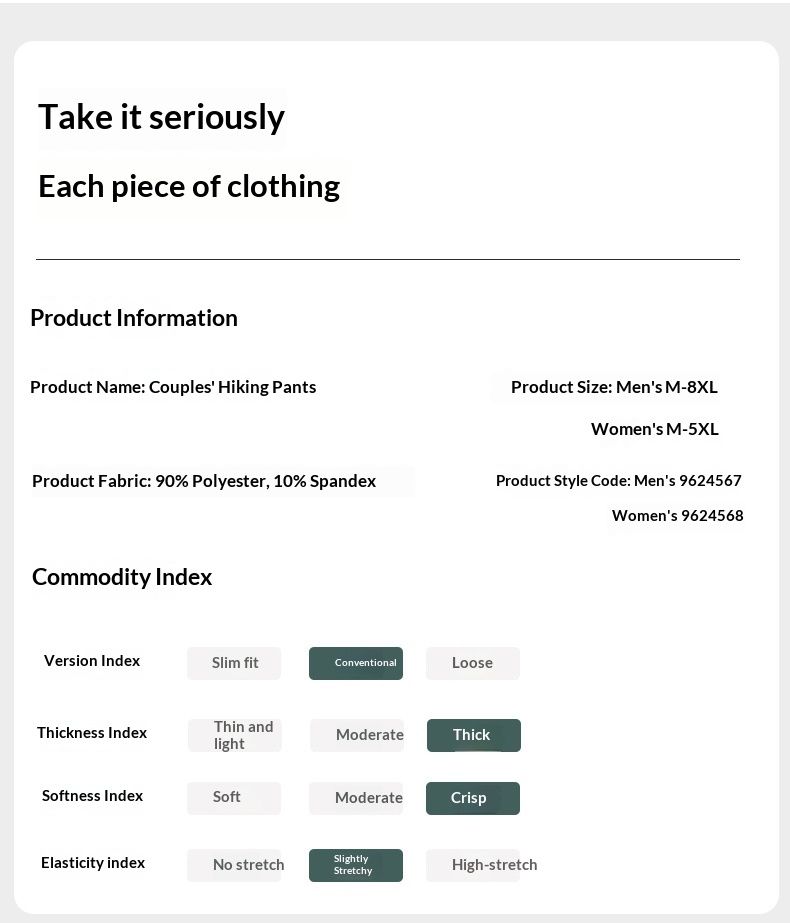
Task: Select the No stretch elasticity option
Action: tap(235, 865)
